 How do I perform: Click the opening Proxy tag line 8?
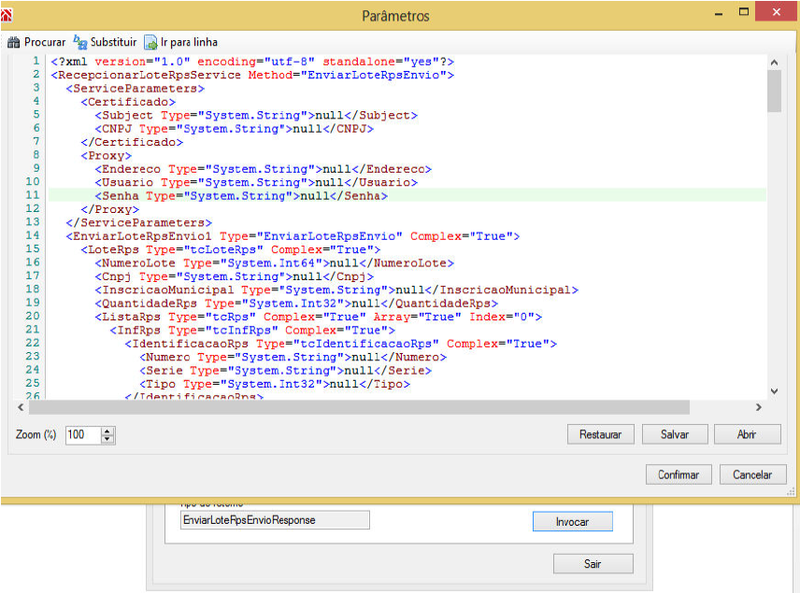[106, 156]
